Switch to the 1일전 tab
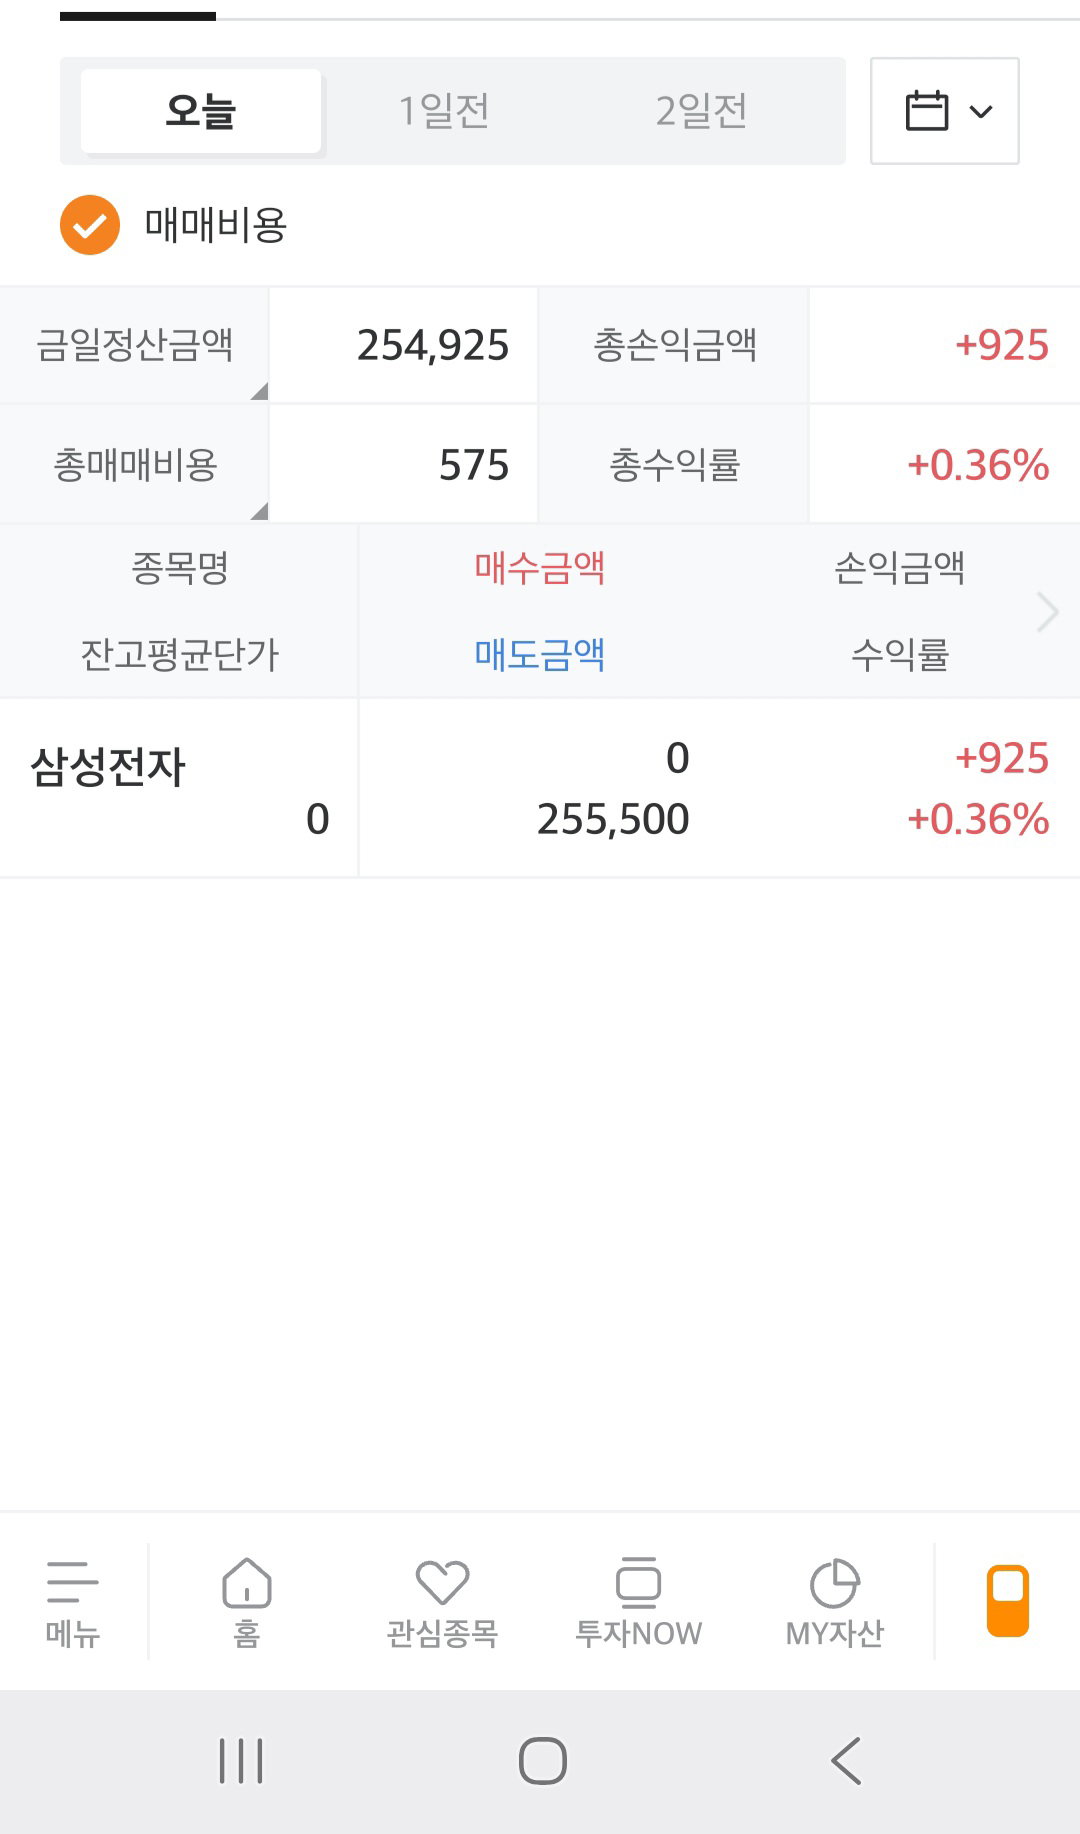Image resolution: width=1080 pixels, height=1834 pixels. tap(444, 111)
